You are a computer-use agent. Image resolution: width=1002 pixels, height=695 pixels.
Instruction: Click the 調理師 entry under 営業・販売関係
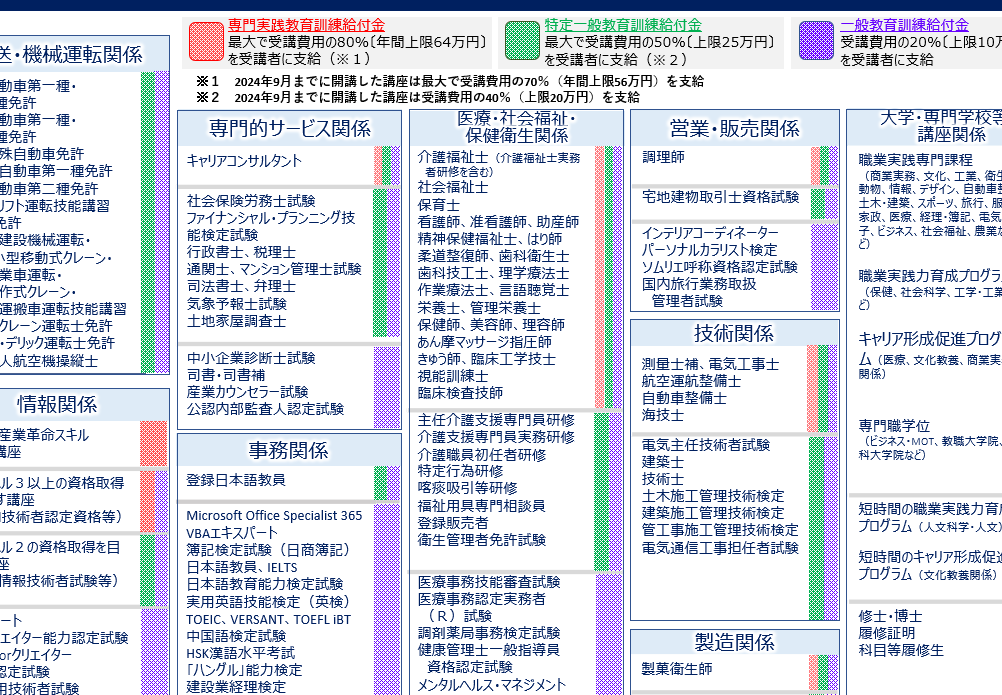click(x=663, y=157)
